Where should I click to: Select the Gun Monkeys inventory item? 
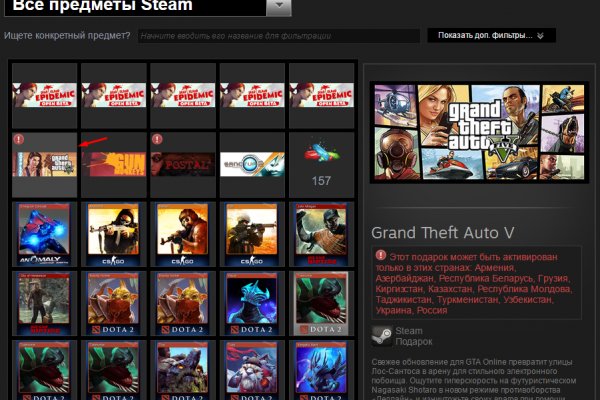tap(114, 163)
